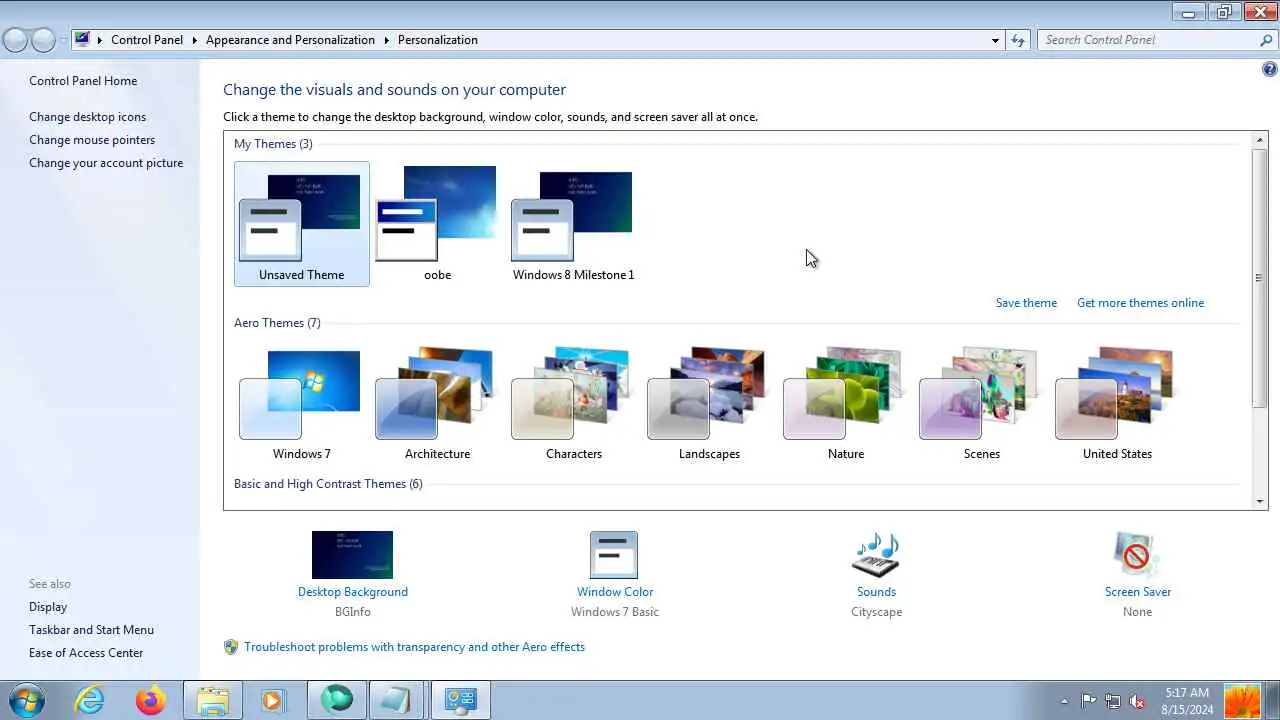Open the Start menu orb
1280x720 pixels.
(x=27, y=700)
